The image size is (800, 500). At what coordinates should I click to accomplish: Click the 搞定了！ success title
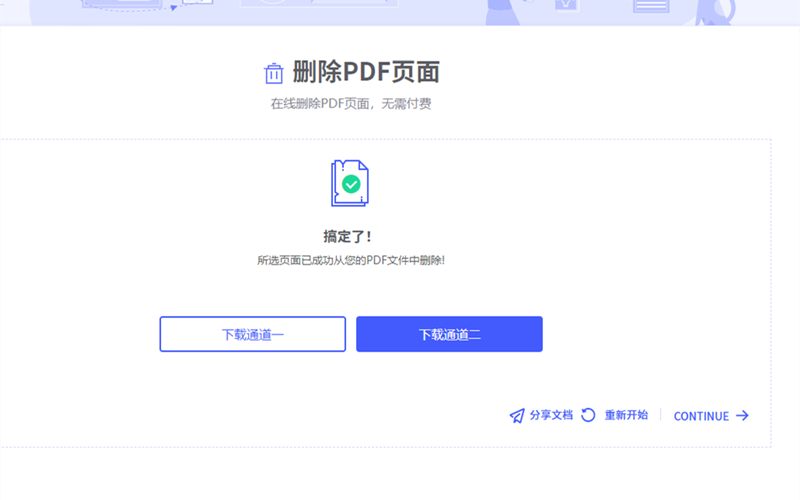(347, 237)
